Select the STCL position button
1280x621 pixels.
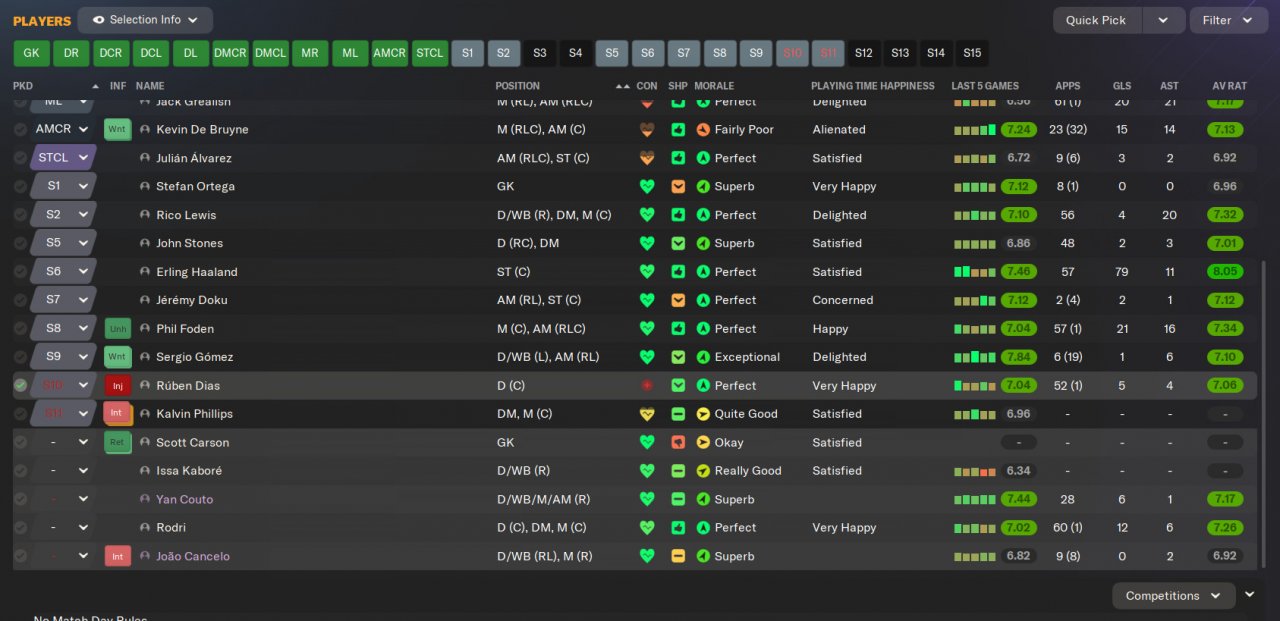coord(430,53)
